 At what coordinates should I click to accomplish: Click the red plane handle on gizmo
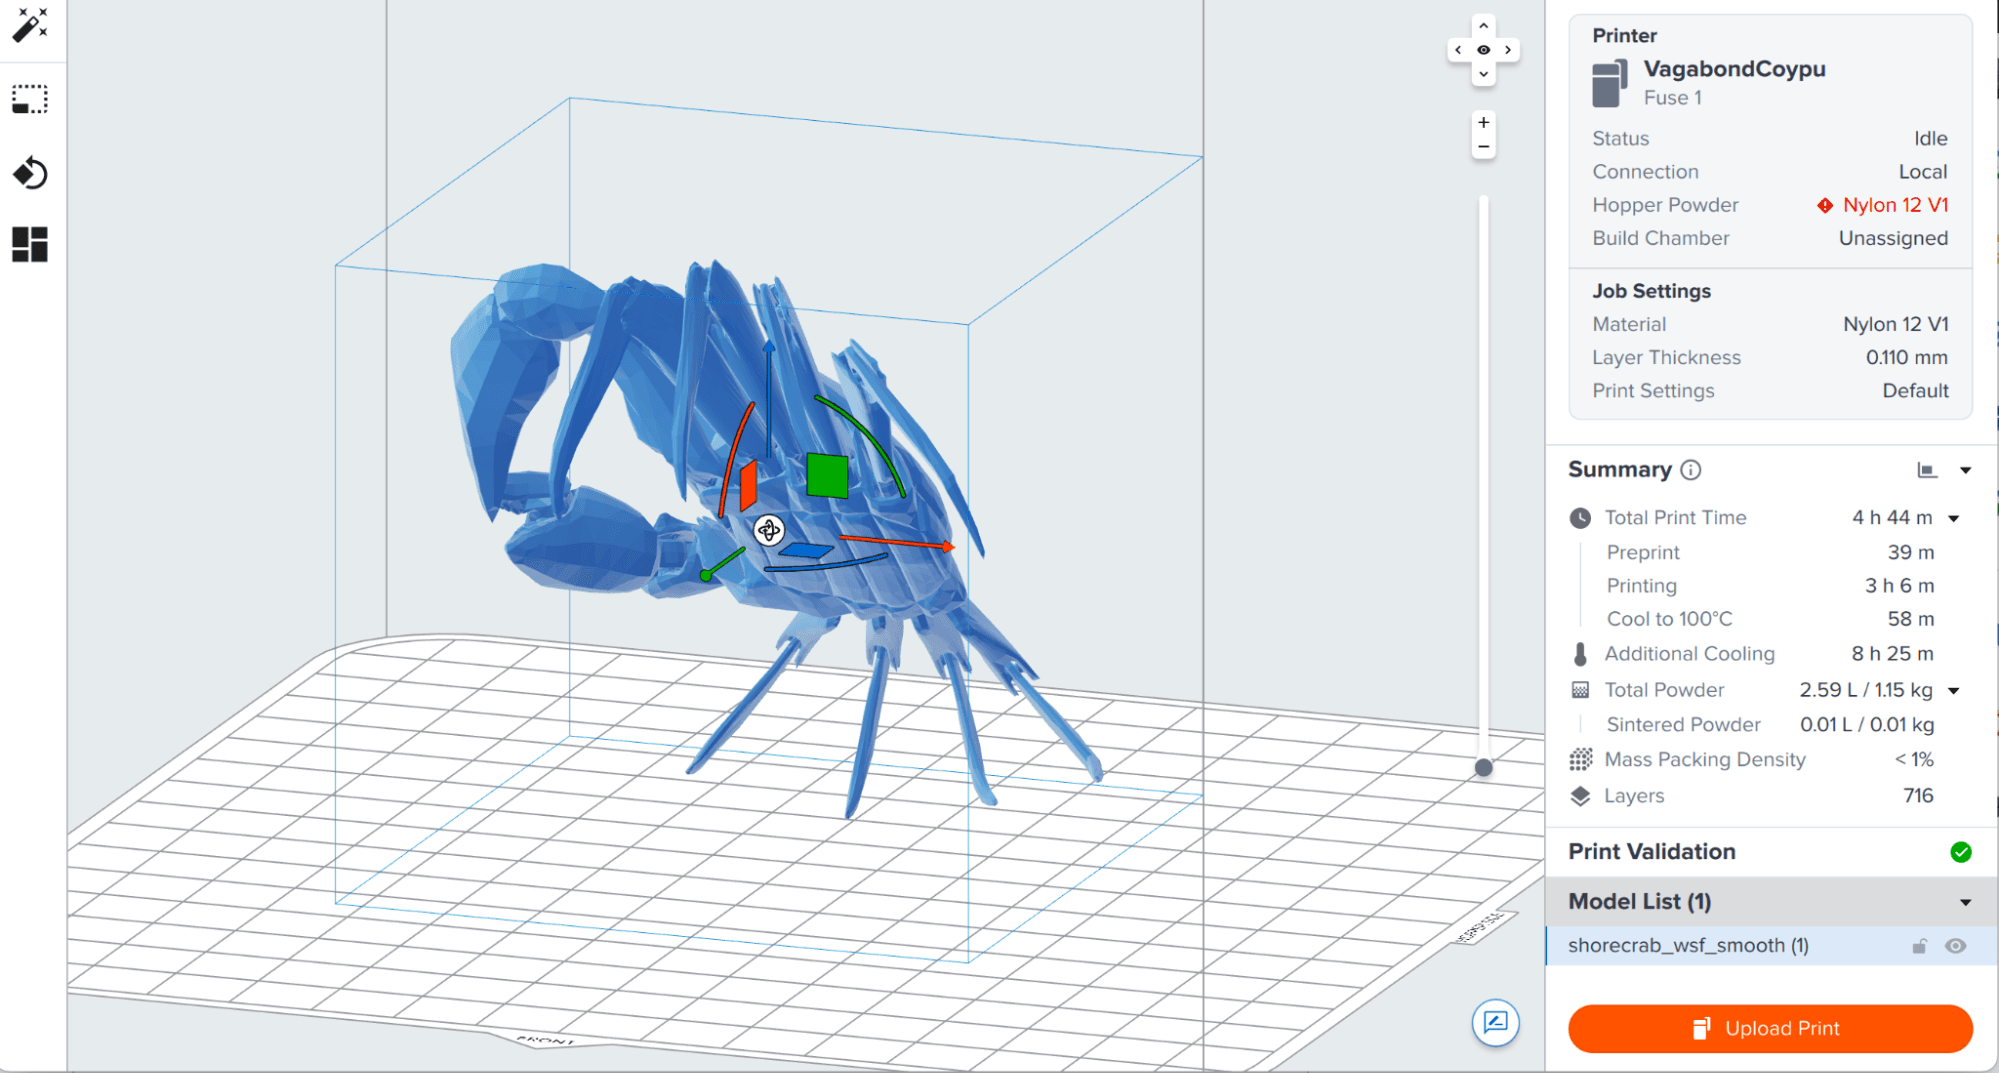pyautogui.click(x=748, y=485)
